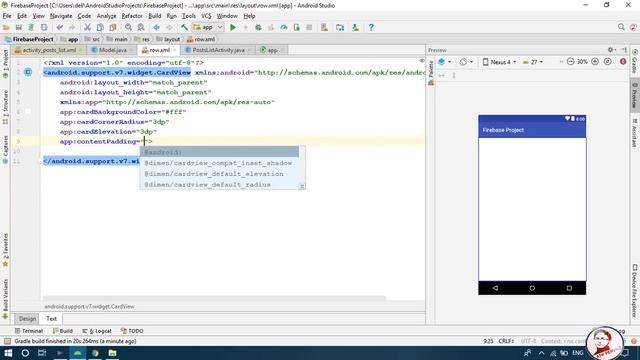The image size is (640, 360).
Task: Open the Gradle side tool window
Action: pyautogui.click(x=635, y=61)
